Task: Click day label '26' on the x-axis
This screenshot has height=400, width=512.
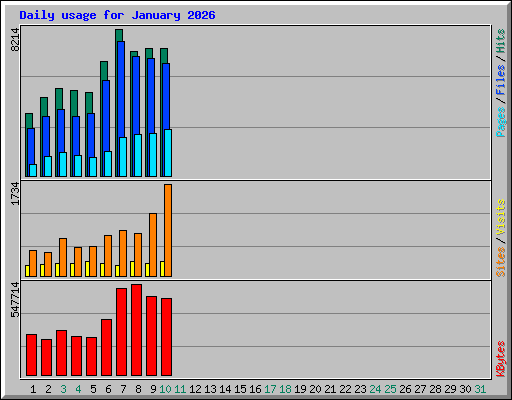Action: pos(405,389)
